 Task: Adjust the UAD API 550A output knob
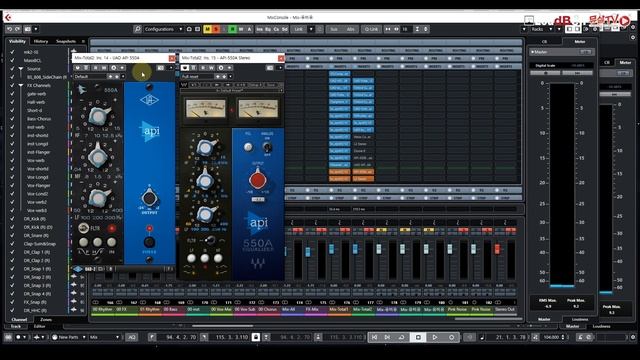click(x=149, y=198)
